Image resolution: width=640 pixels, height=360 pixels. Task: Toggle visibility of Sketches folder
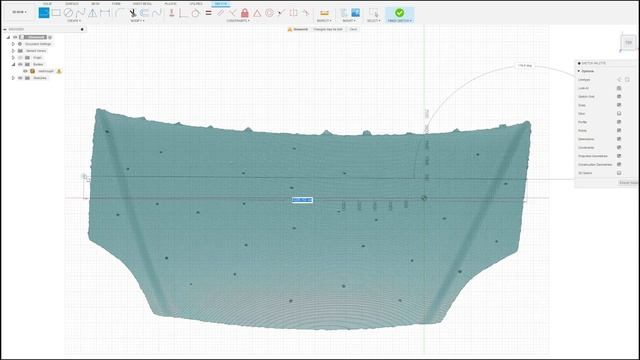[x=20, y=78]
